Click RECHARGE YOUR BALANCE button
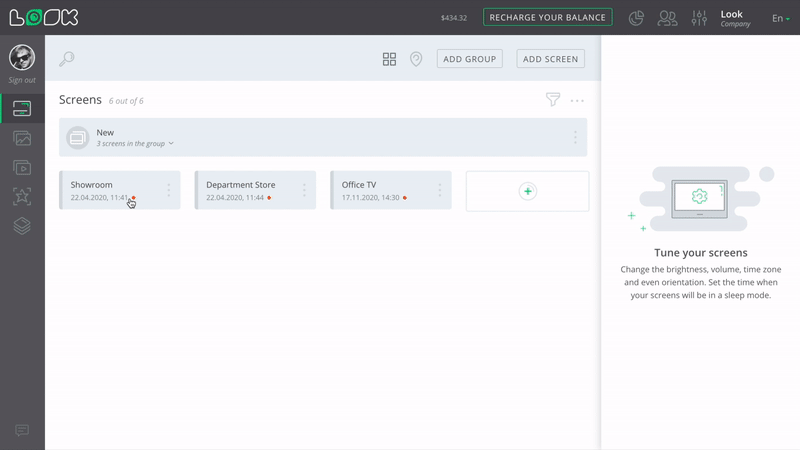The width and height of the screenshot is (800, 450). pos(547,17)
